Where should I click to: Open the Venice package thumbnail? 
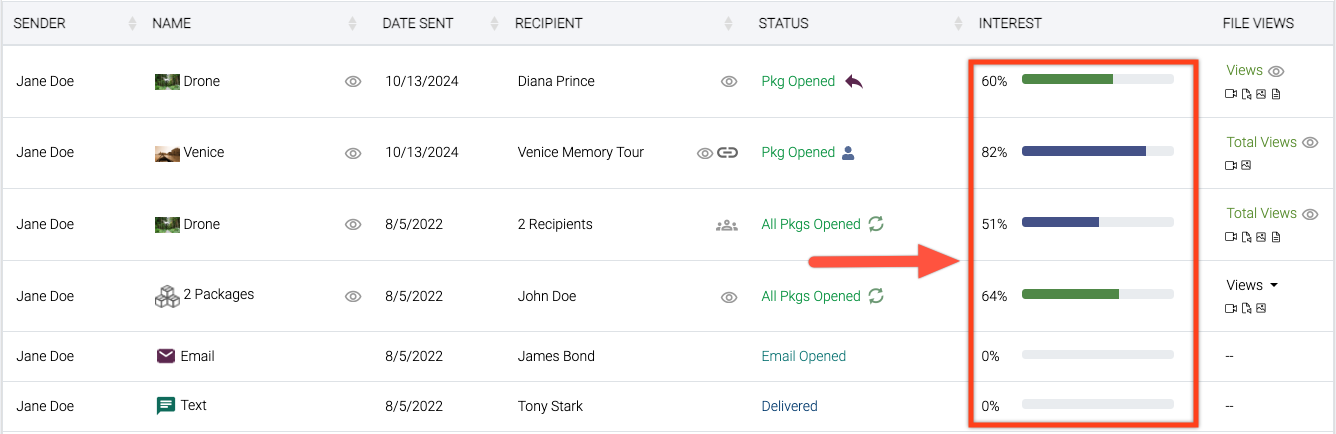coord(167,153)
